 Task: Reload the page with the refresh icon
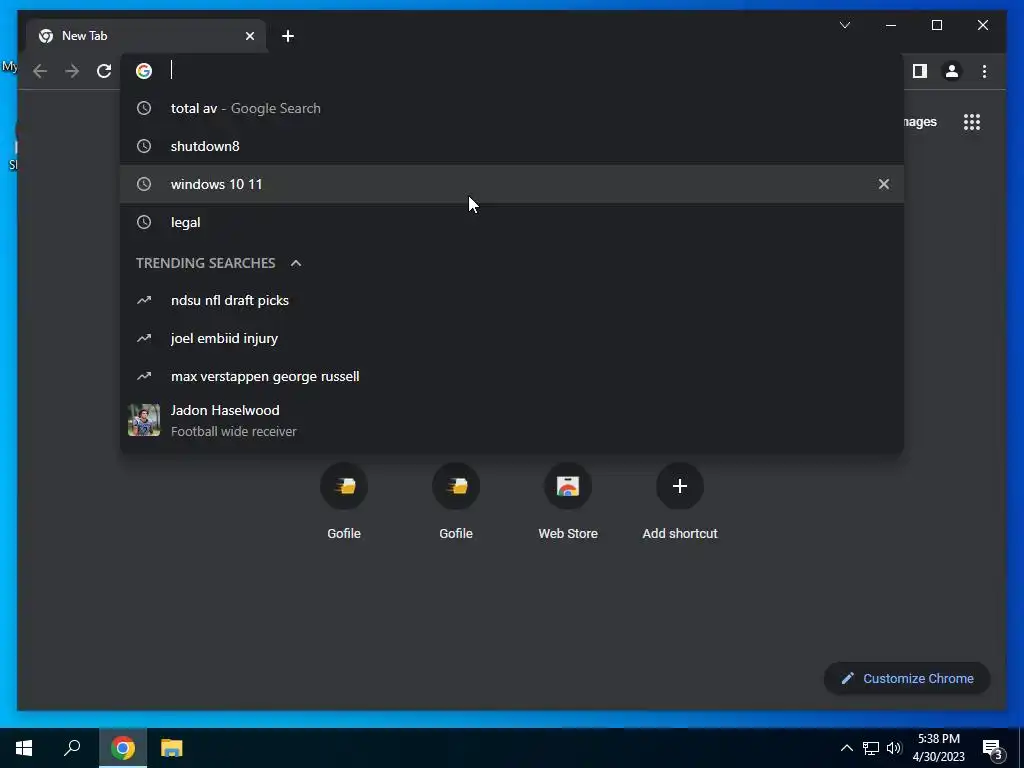coord(104,71)
